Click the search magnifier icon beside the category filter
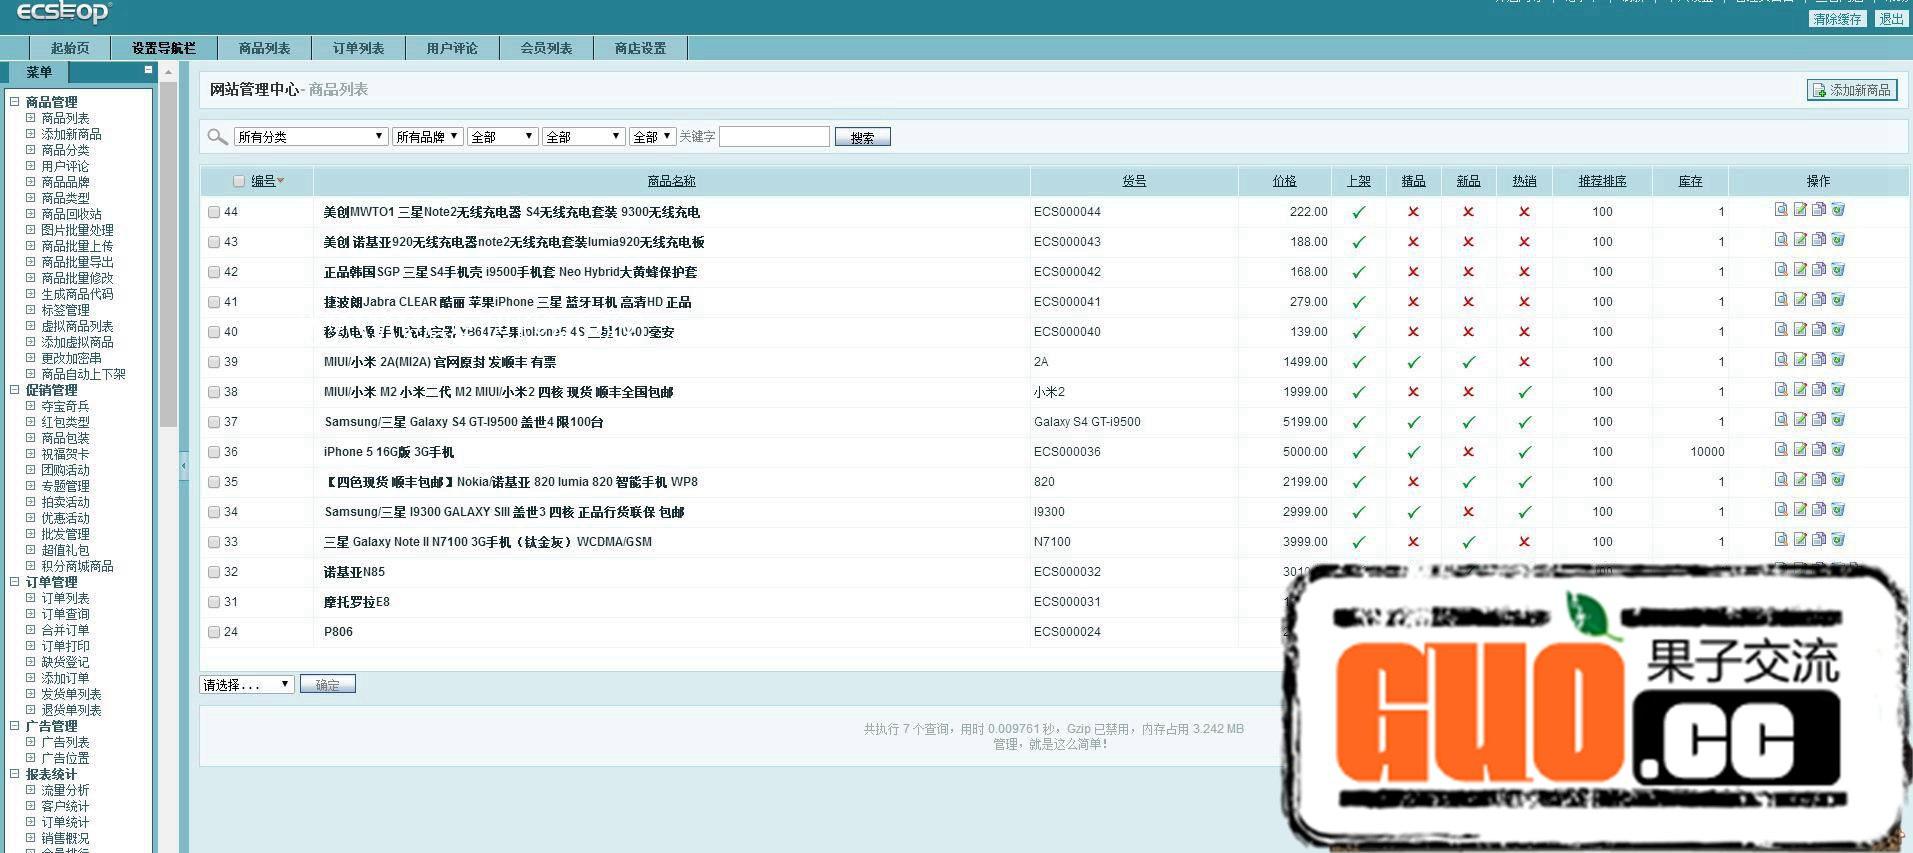Image resolution: width=1913 pixels, height=853 pixels. 217,137
